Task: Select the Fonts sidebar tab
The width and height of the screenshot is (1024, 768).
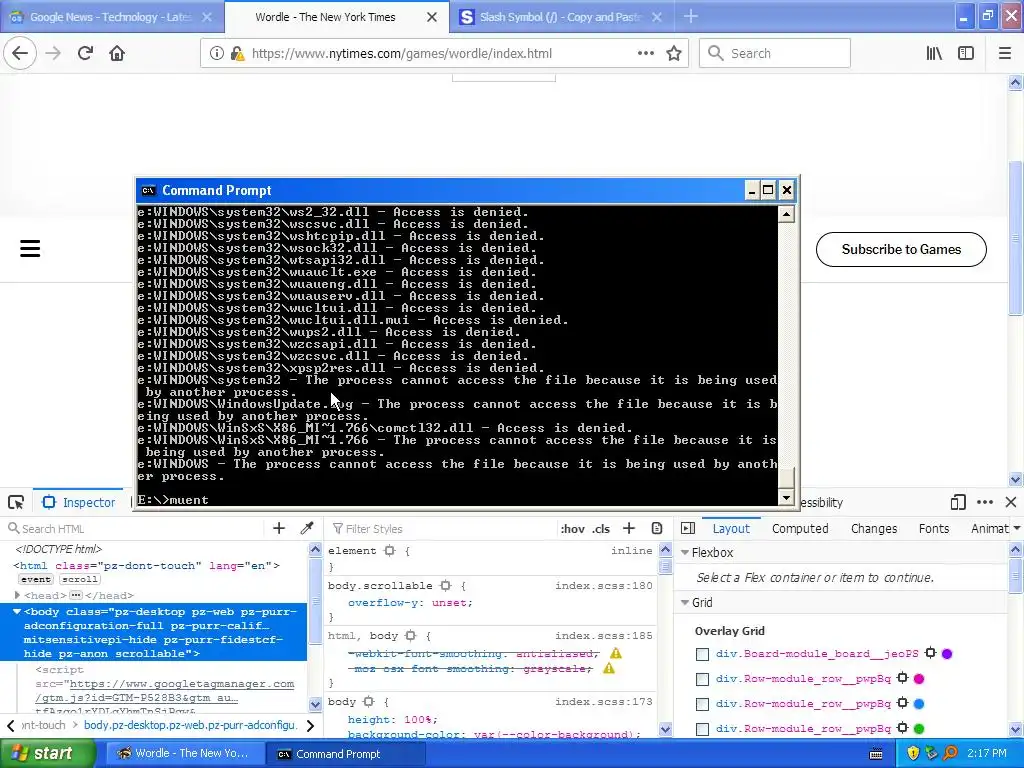Action: [x=934, y=528]
